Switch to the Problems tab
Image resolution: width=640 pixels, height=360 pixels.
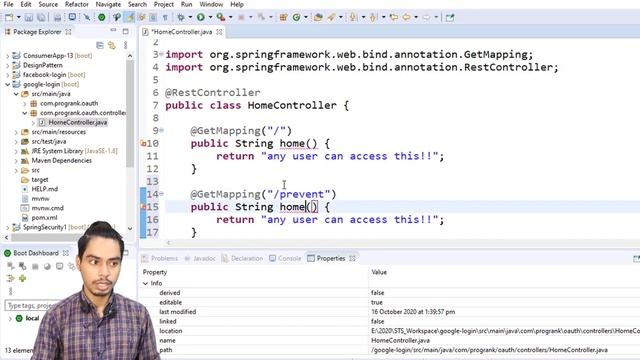(160, 258)
